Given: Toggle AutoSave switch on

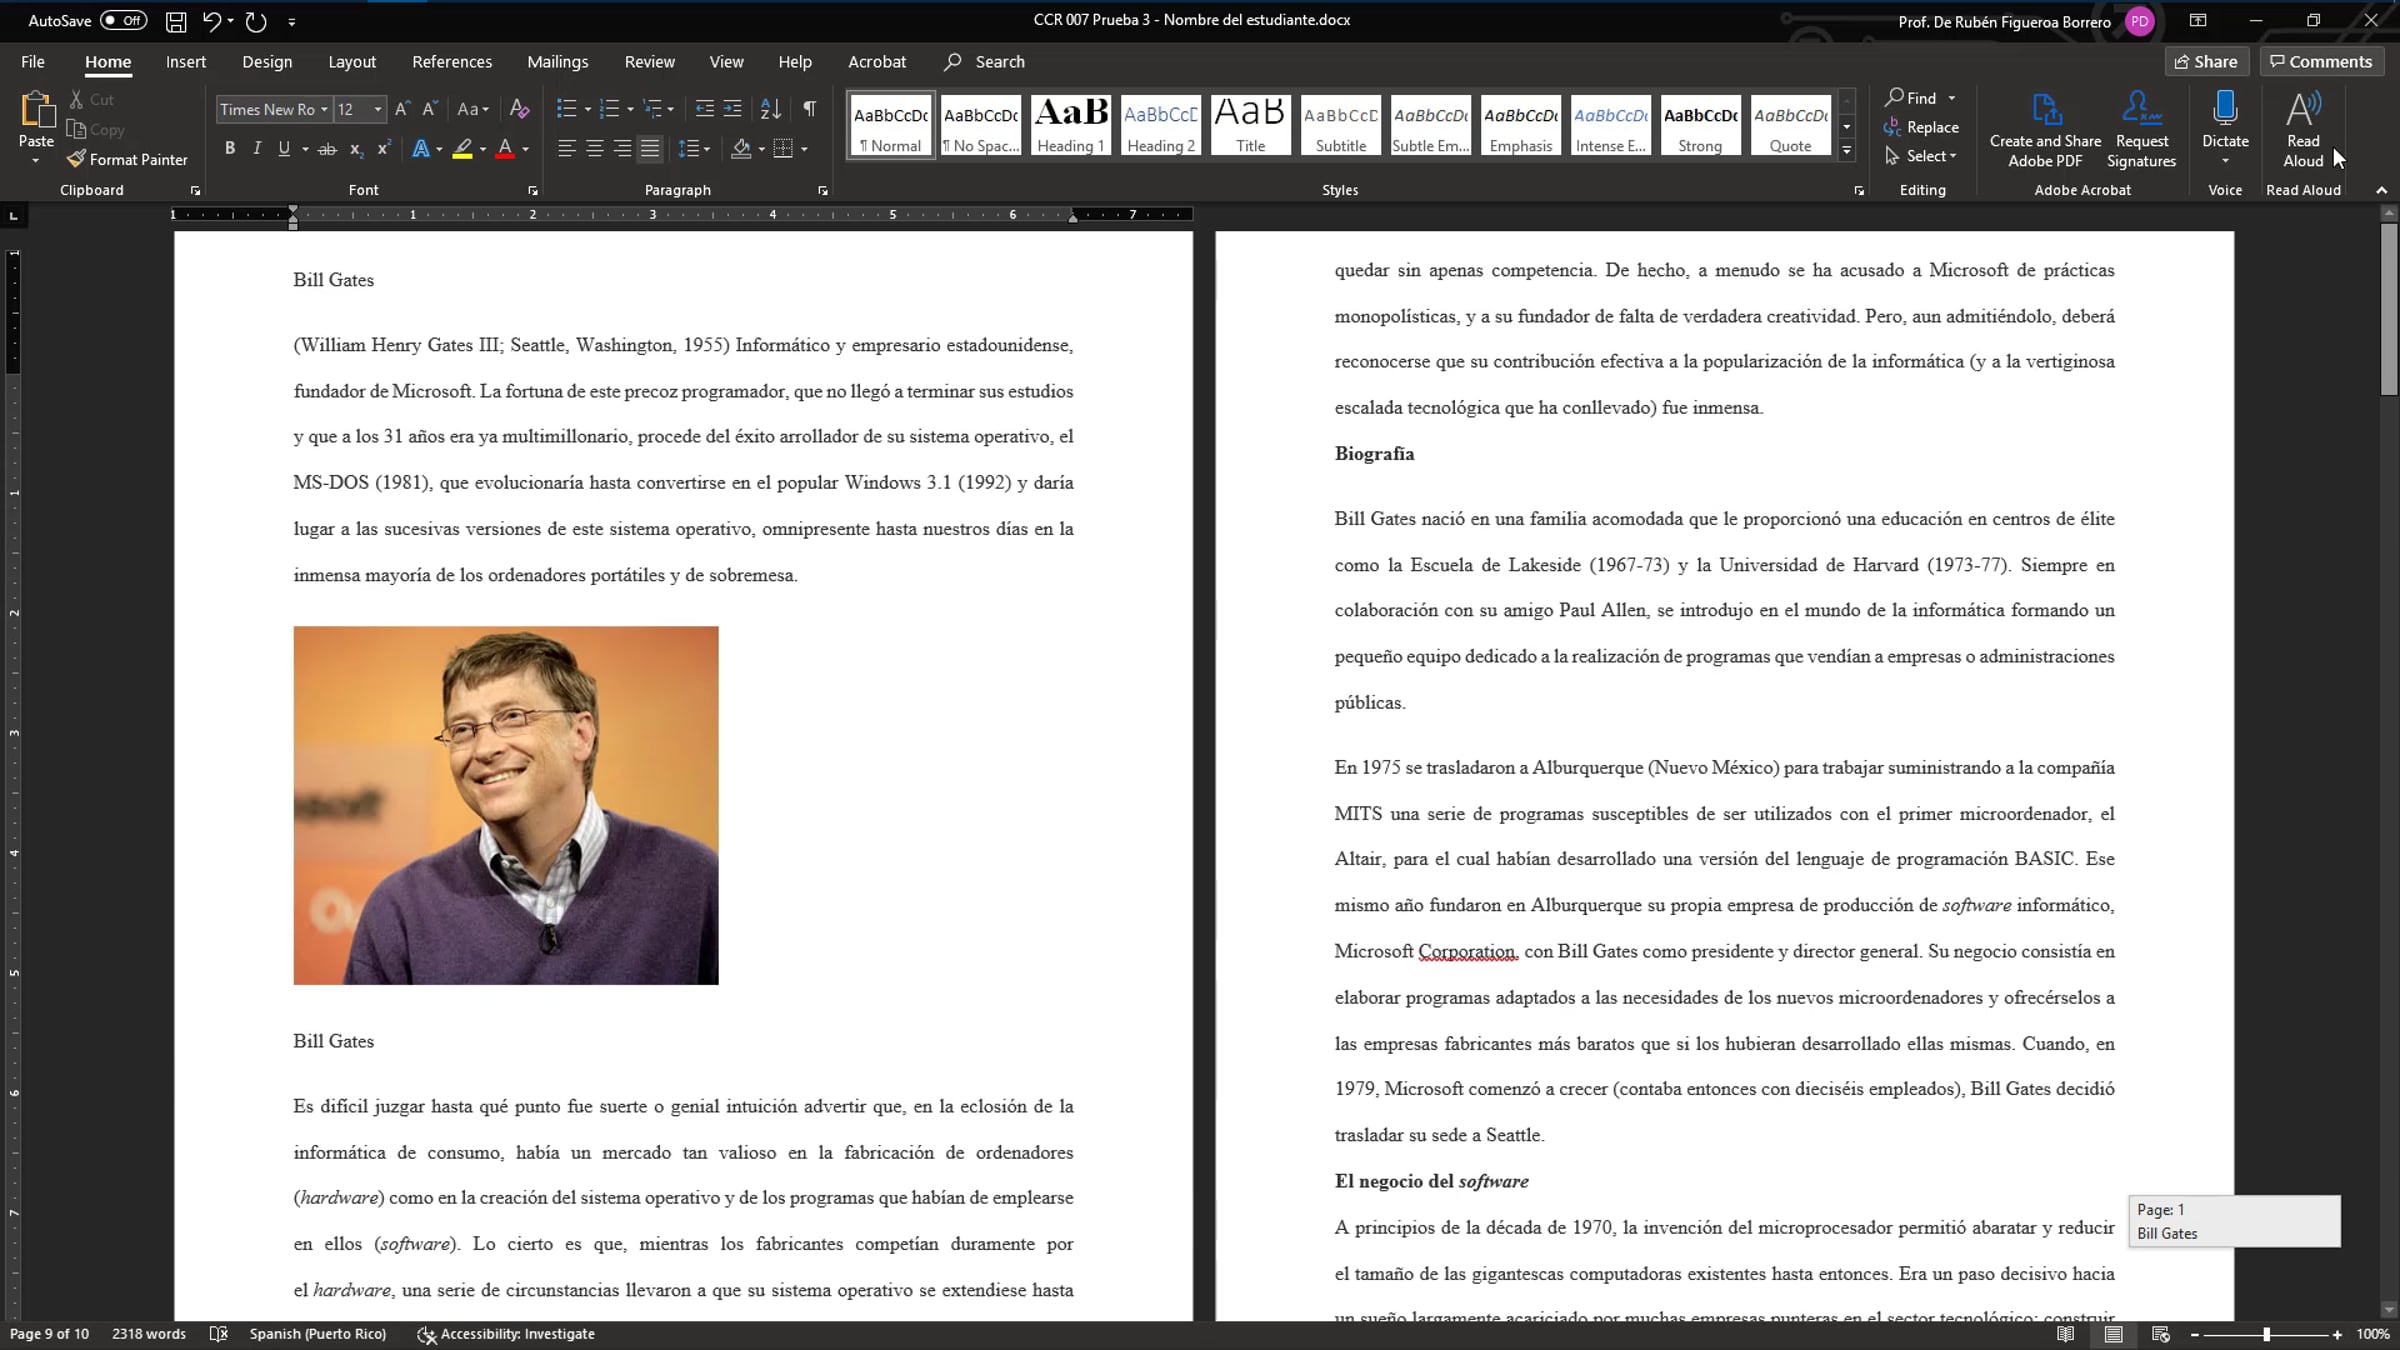Looking at the screenshot, I should pos(124,21).
